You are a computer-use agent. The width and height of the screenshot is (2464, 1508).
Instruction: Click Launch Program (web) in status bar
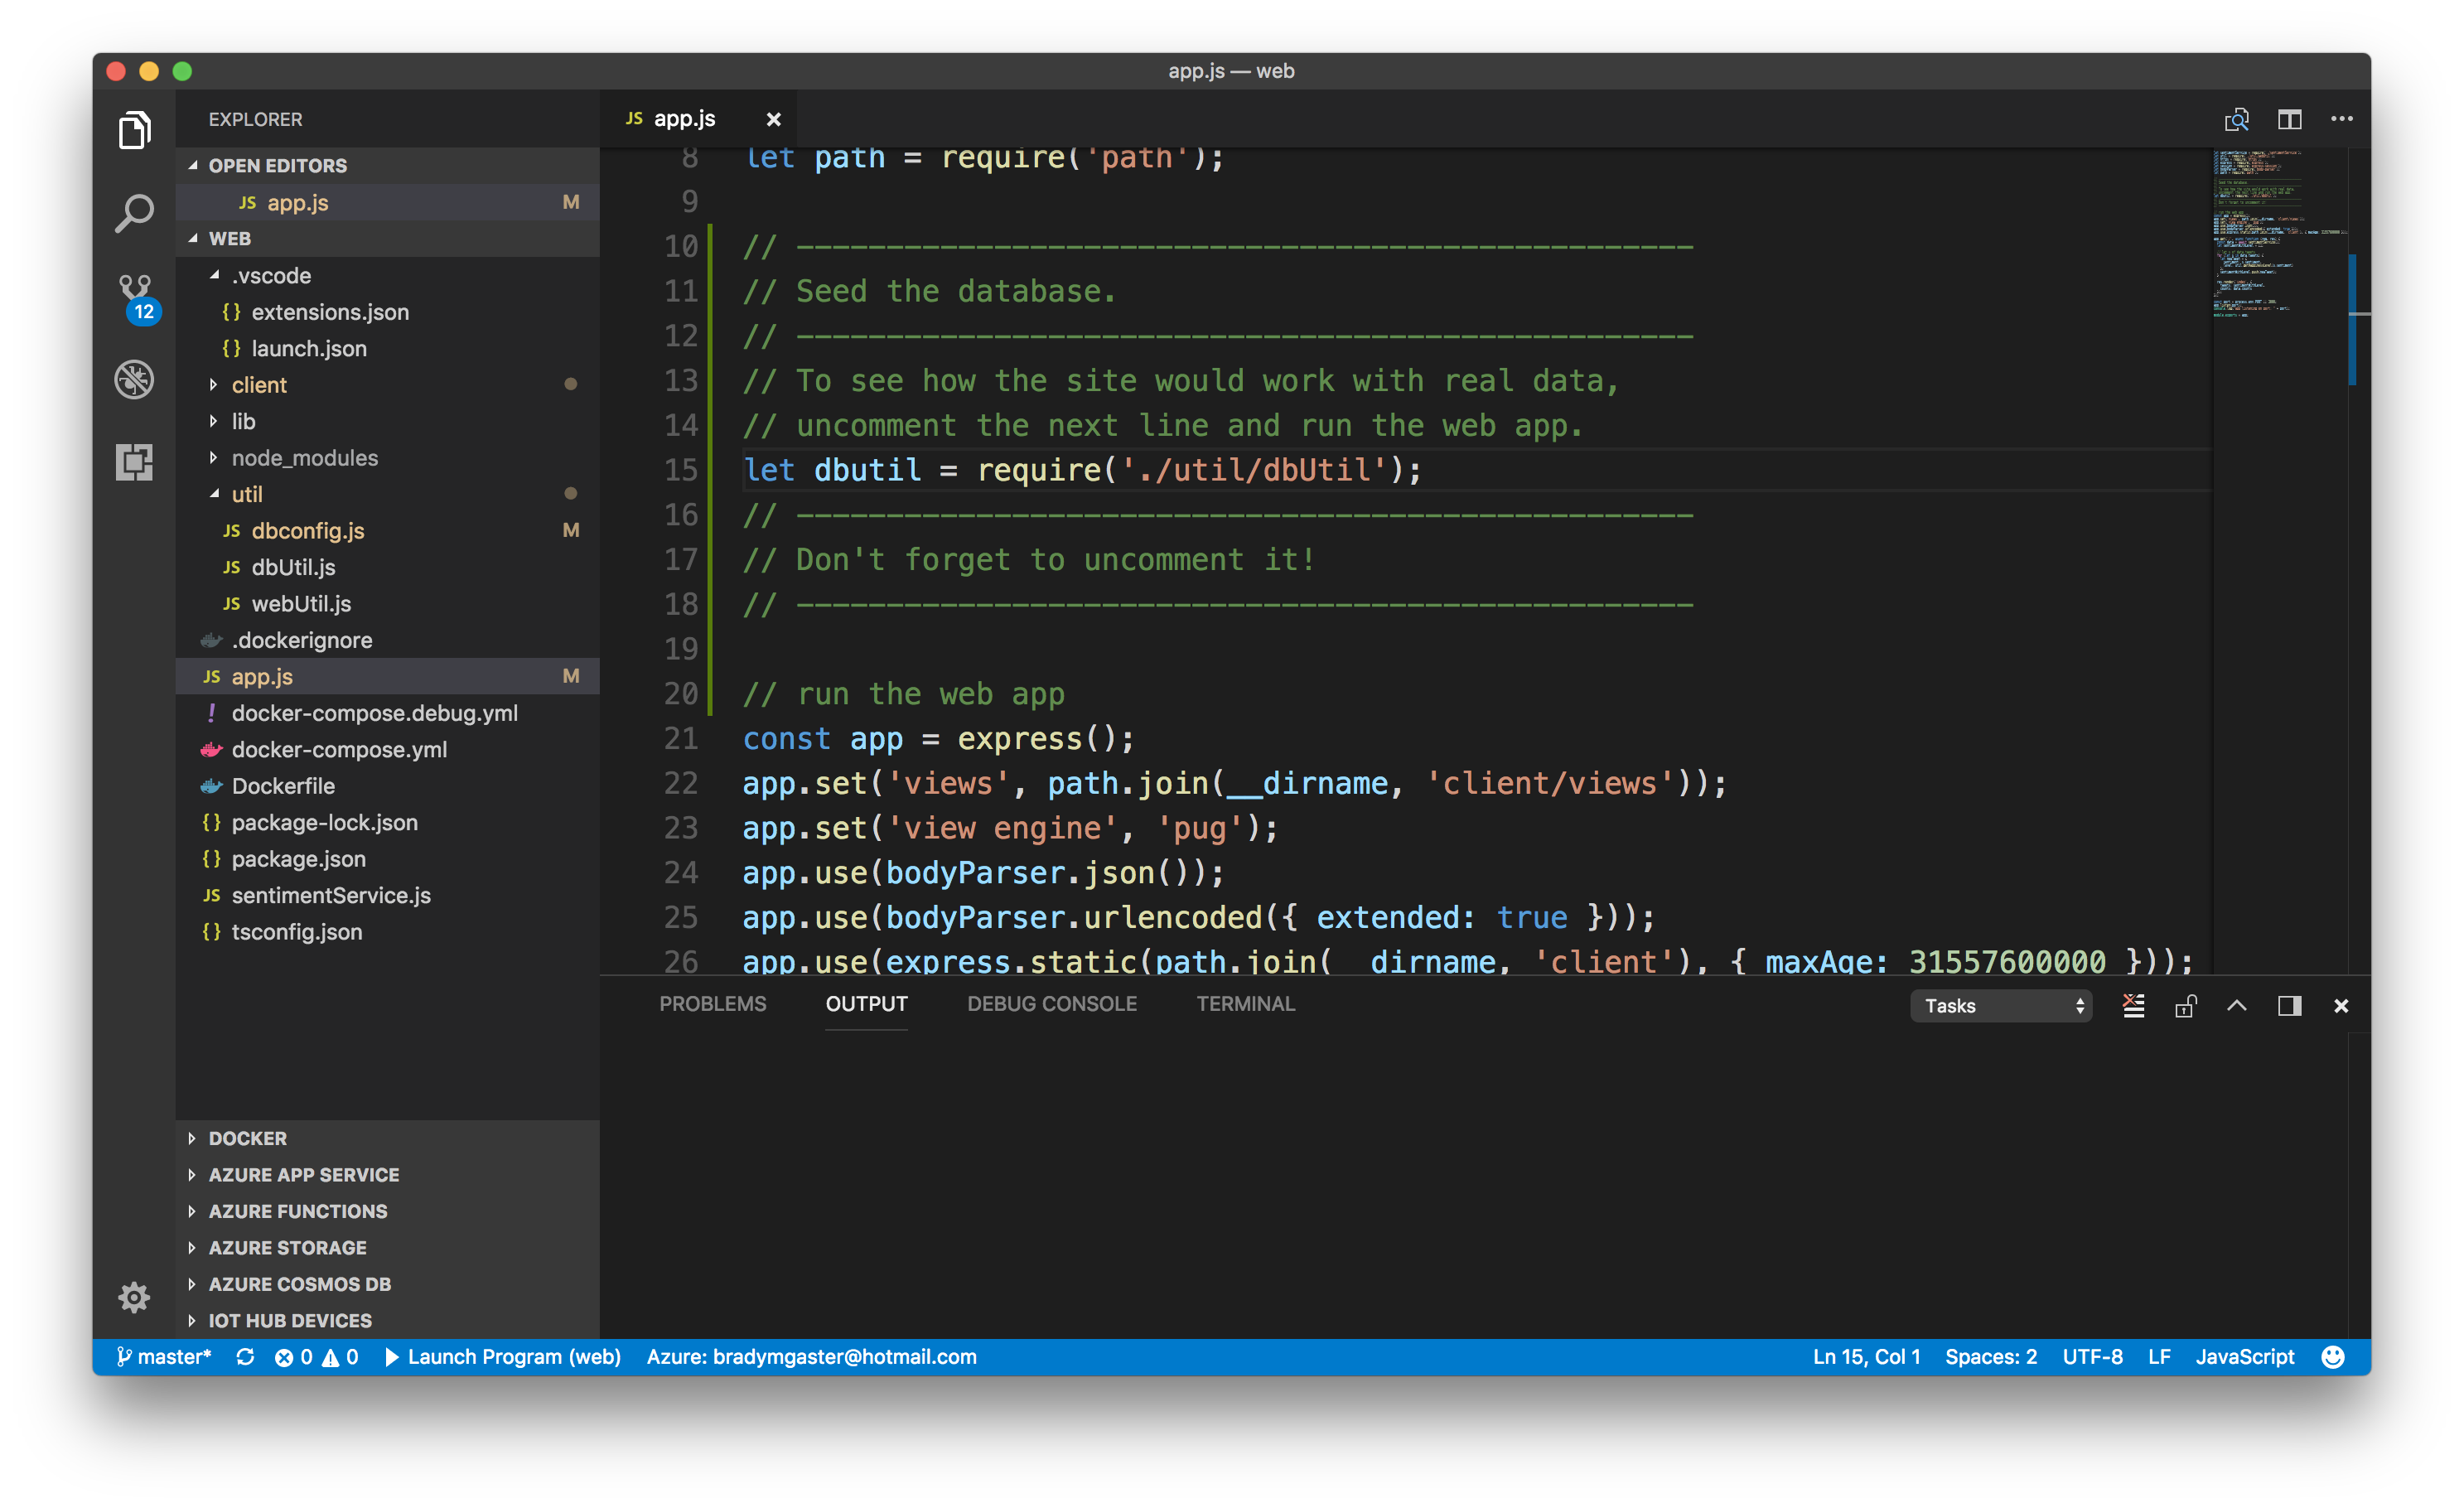[503, 1357]
